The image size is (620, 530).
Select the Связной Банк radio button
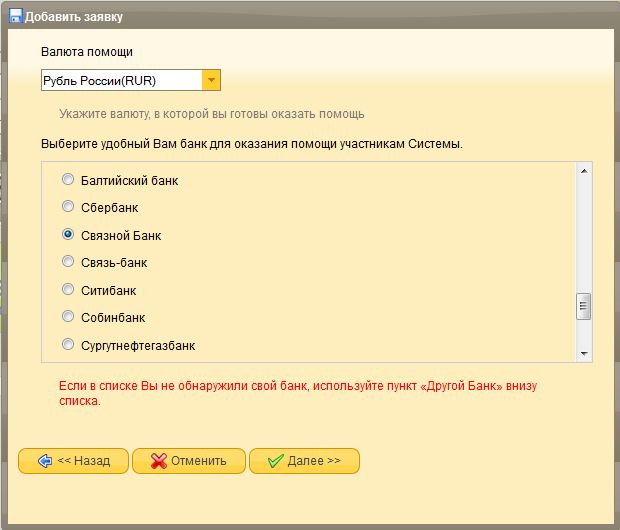point(68,235)
